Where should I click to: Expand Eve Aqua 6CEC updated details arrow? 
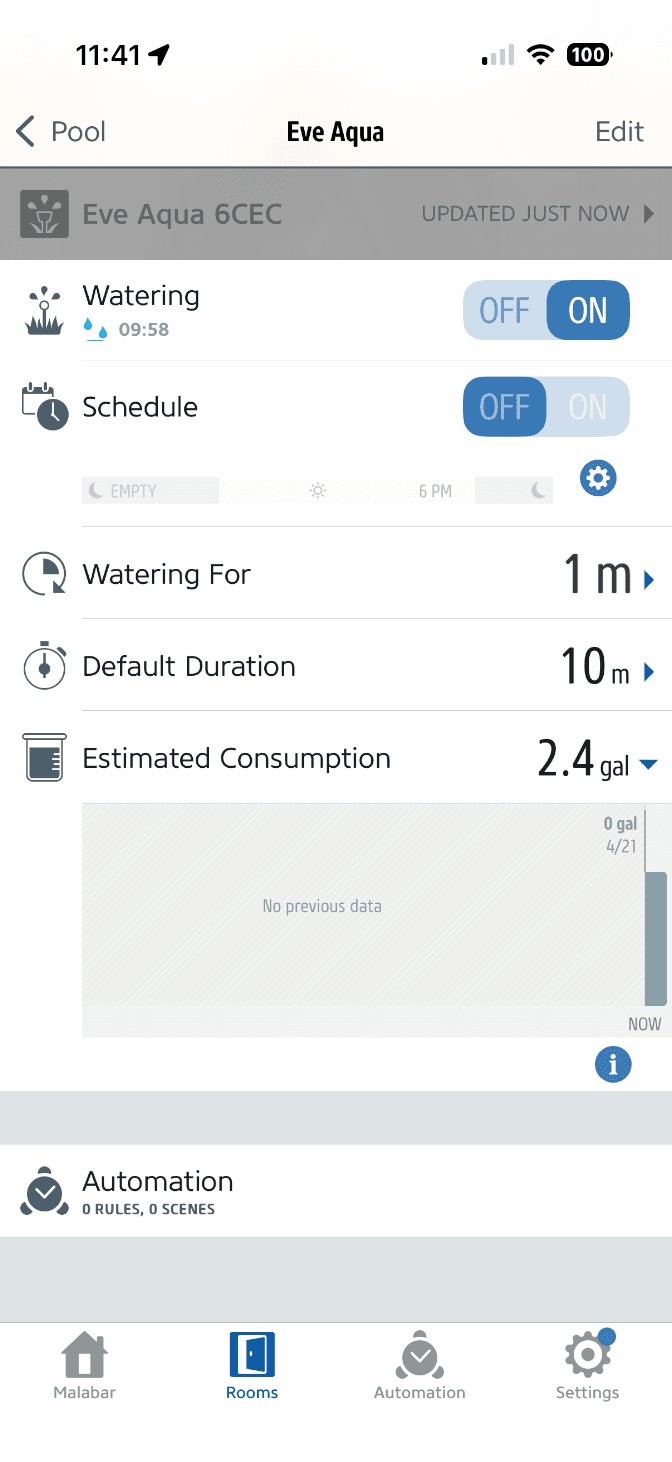(x=649, y=214)
